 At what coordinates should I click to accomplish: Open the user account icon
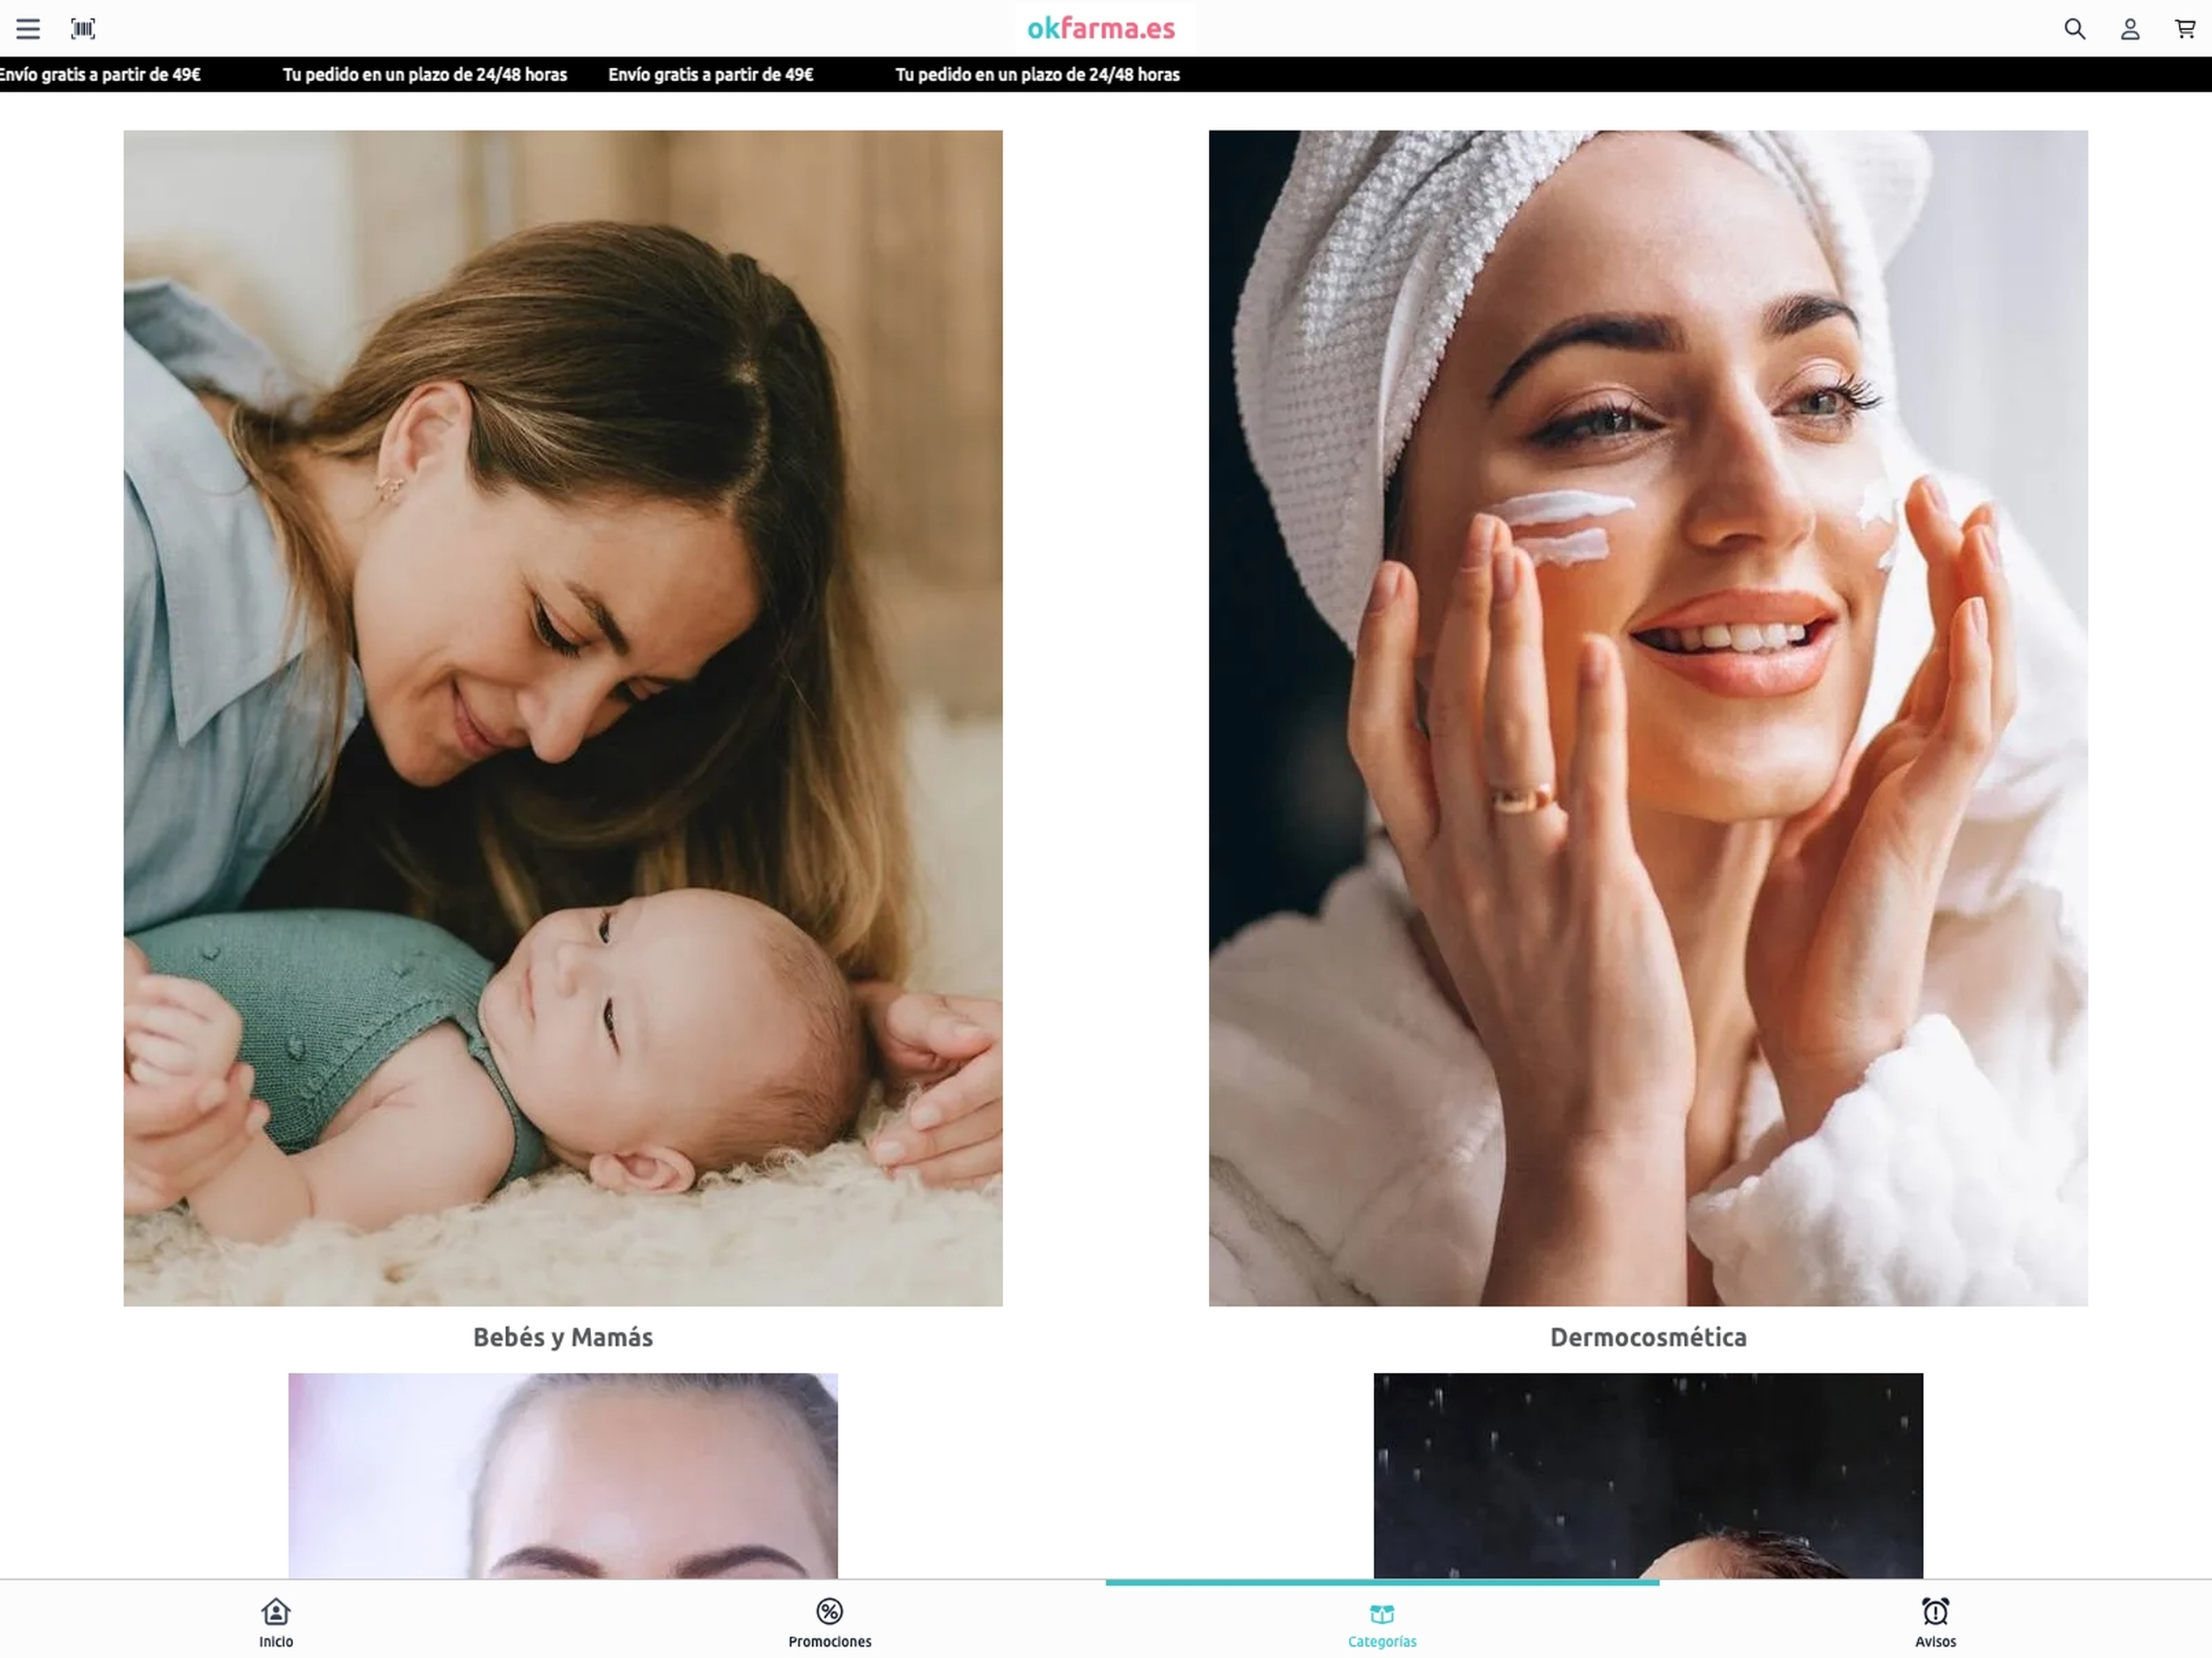click(2130, 29)
